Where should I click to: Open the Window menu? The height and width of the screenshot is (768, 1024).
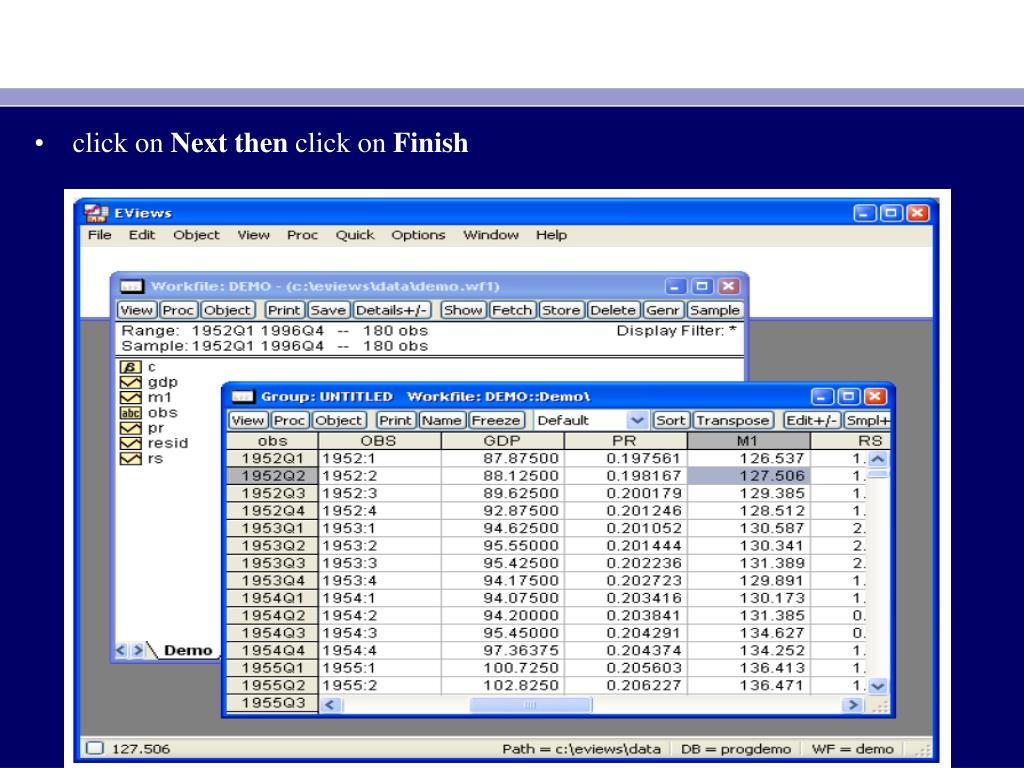coord(490,235)
